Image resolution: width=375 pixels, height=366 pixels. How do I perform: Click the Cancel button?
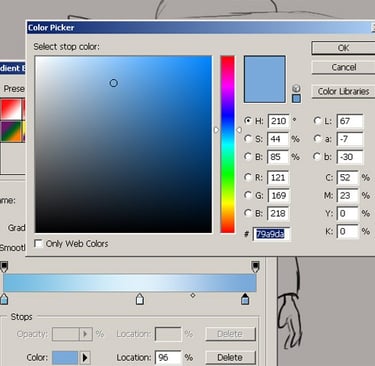(343, 67)
